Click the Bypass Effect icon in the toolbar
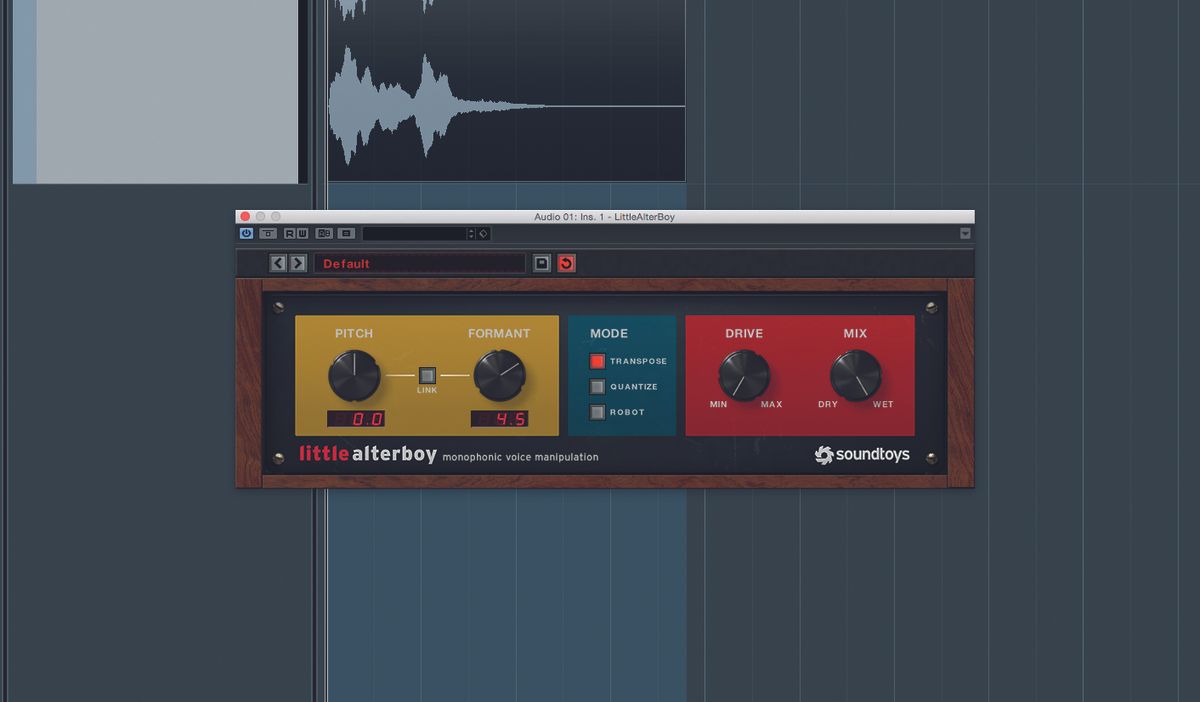 [x=266, y=233]
